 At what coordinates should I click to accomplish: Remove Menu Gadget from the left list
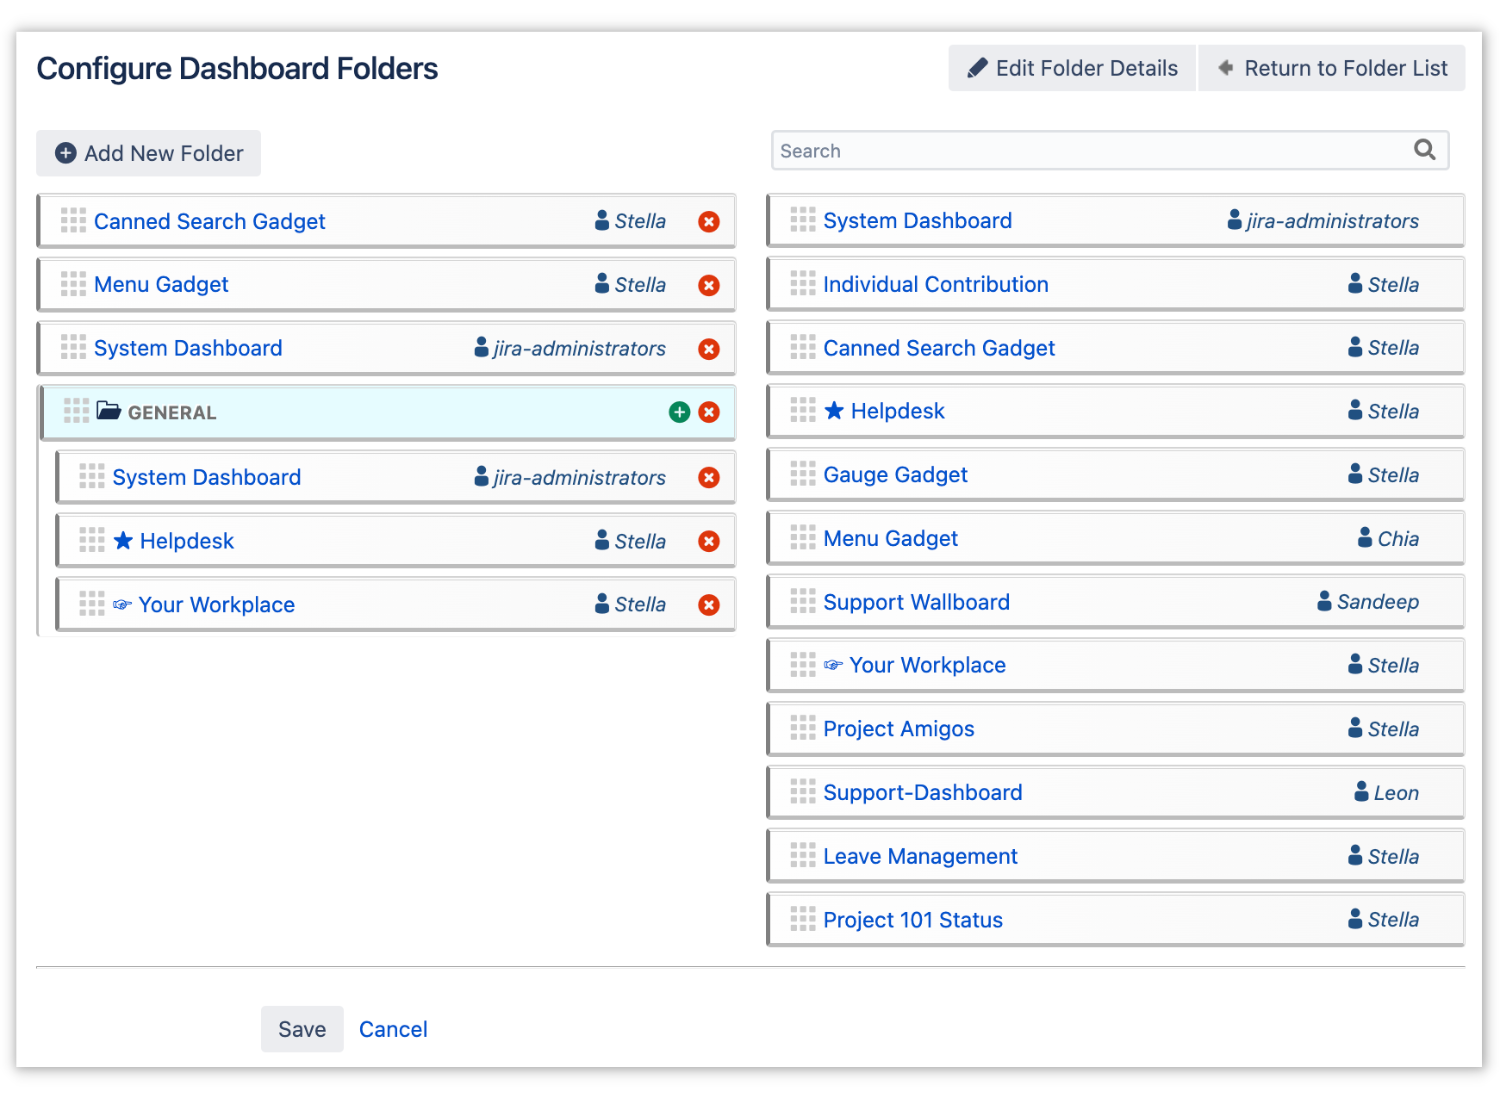point(709,284)
